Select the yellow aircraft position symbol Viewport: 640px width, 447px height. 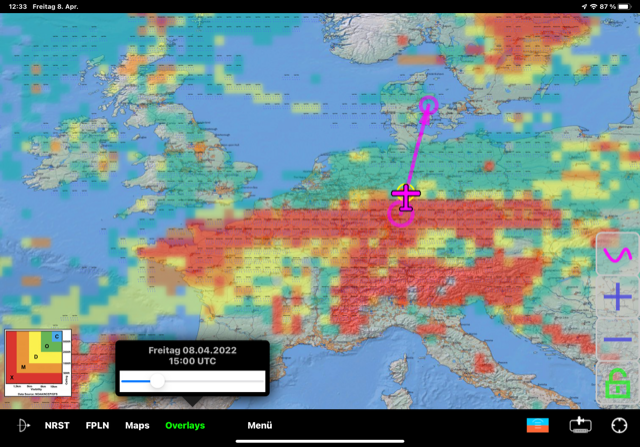[405, 196]
